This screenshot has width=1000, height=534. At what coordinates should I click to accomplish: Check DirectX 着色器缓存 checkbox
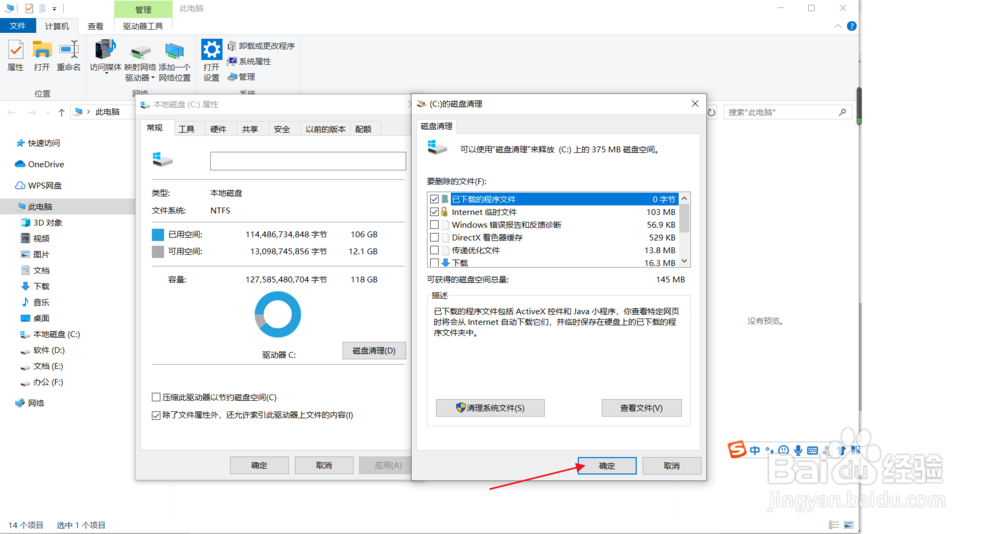pyautogui.click(x=434, y=237)
